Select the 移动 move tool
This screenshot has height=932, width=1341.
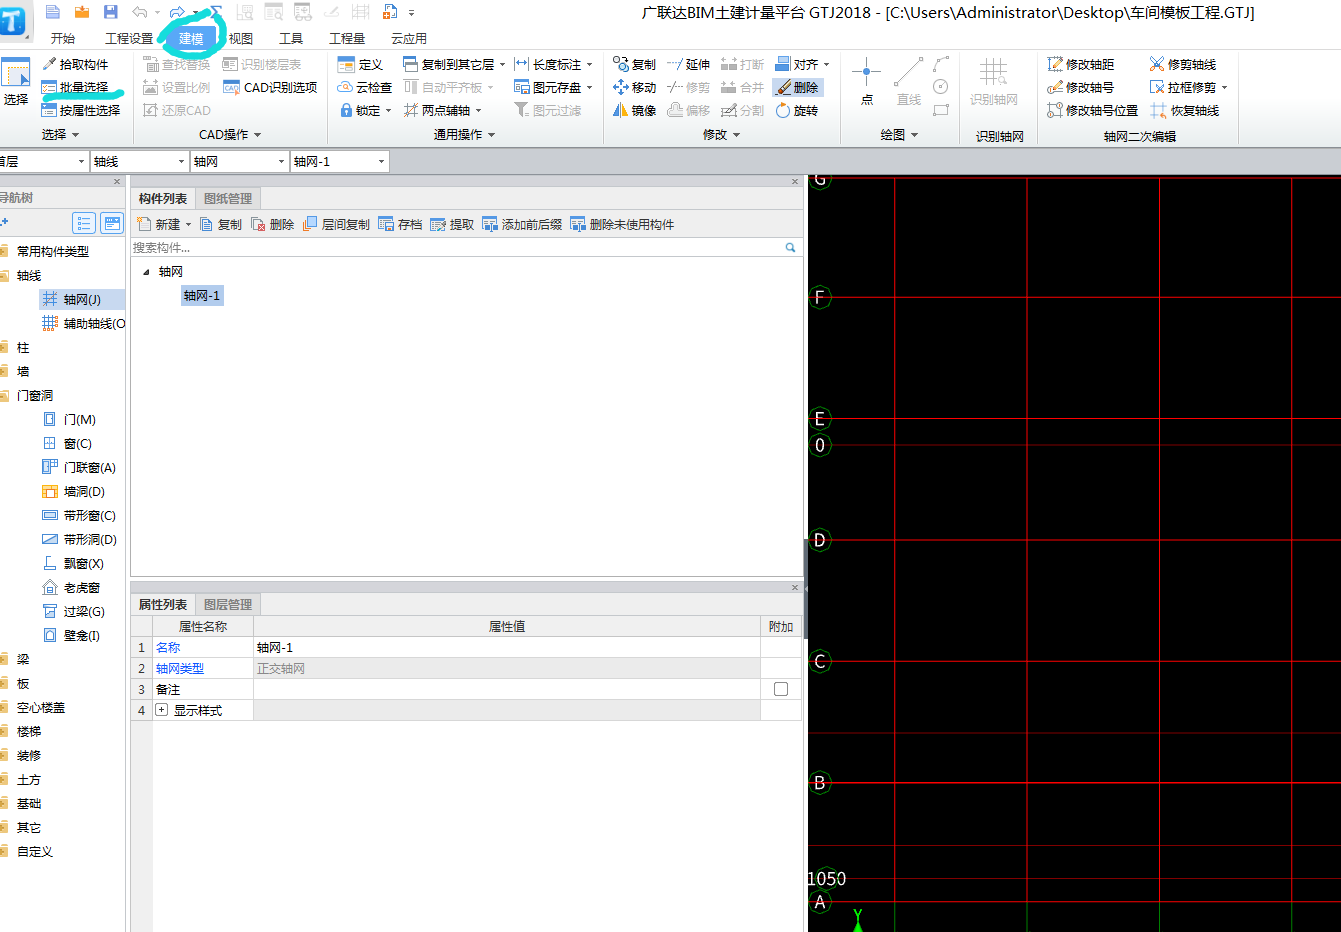pyautogui.click(x=635, y=87)
